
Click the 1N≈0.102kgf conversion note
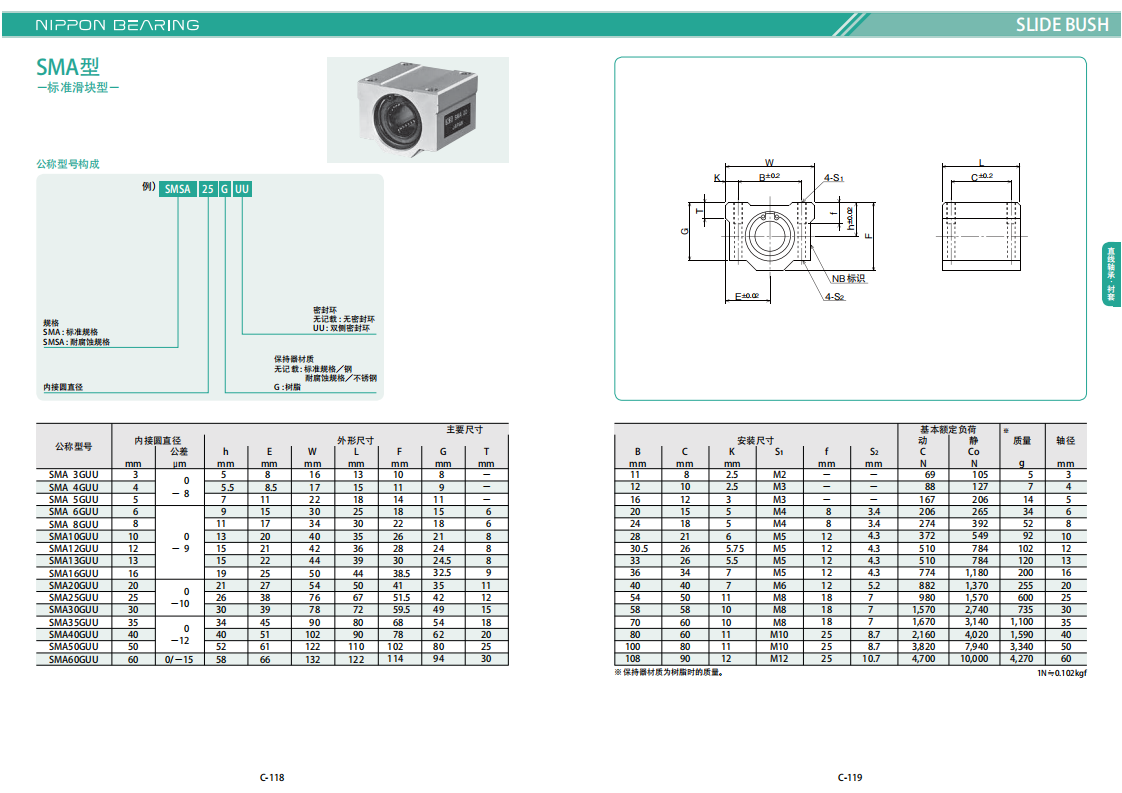pyautogui.click(x=1062, y=673)
